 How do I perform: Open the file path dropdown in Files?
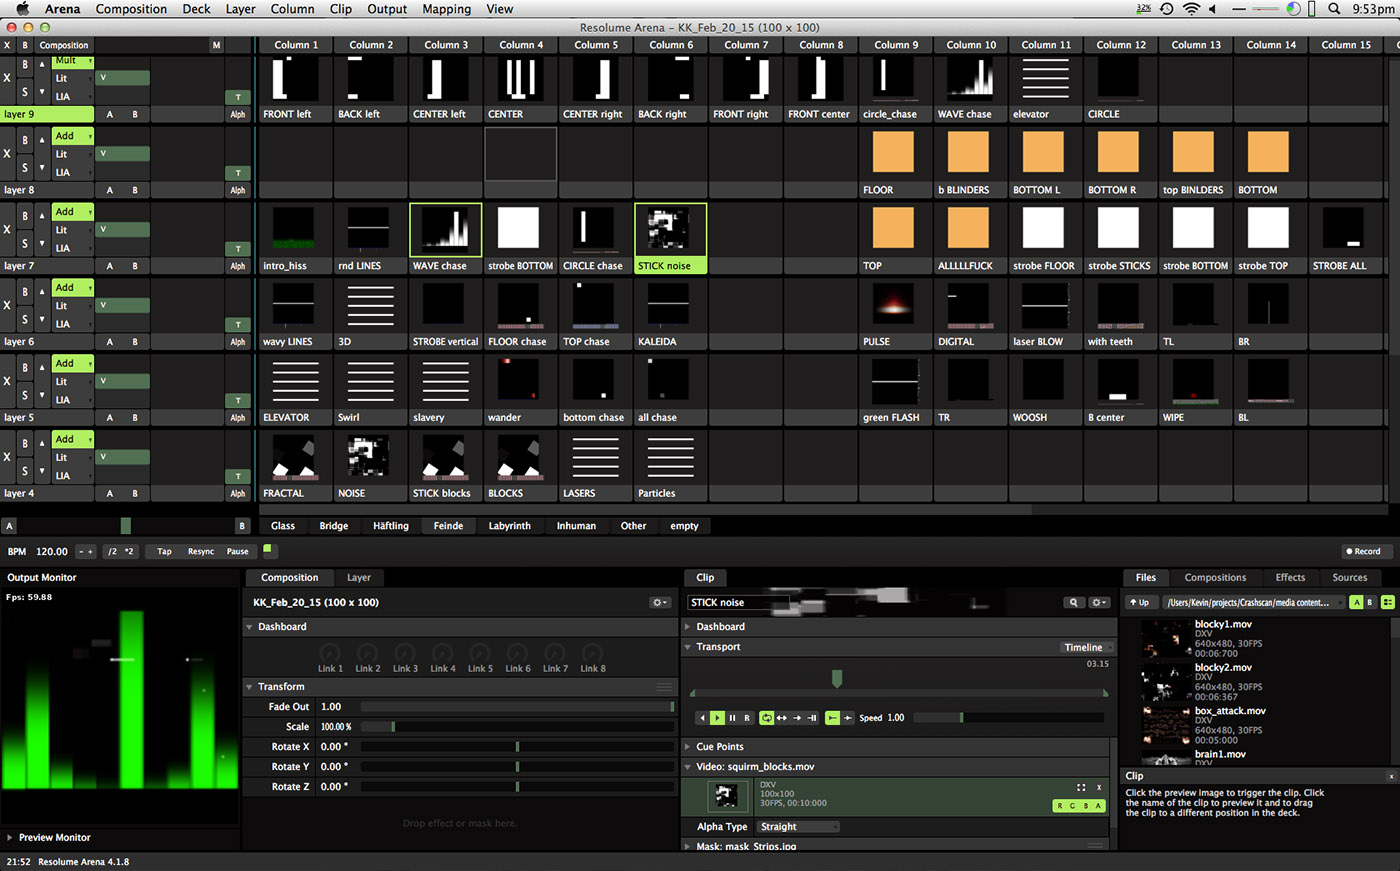(x=1252, y=603)
